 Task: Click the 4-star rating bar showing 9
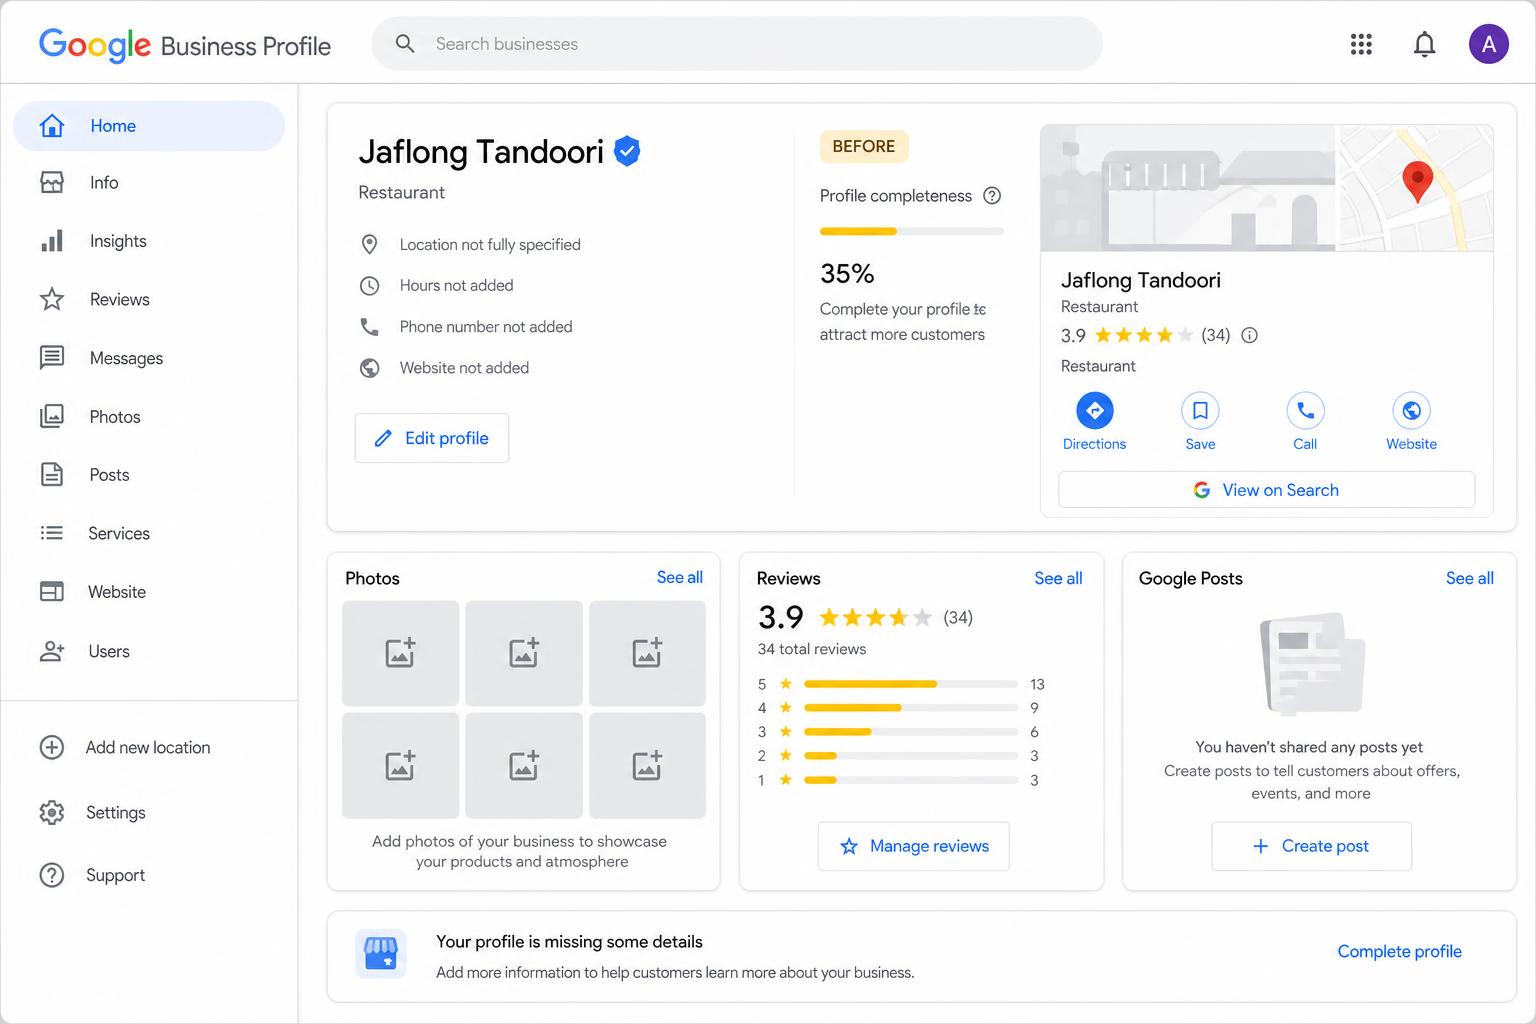pyautogui.click(x=911, y=708)
